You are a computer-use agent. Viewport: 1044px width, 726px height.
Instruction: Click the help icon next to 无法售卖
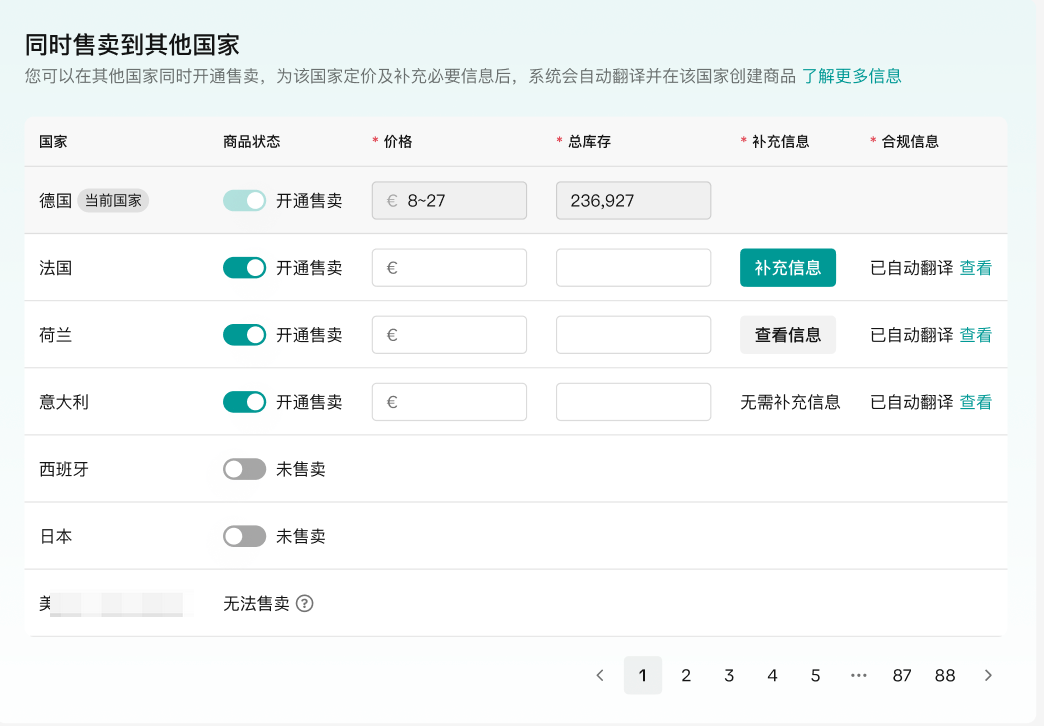point(305,603)
